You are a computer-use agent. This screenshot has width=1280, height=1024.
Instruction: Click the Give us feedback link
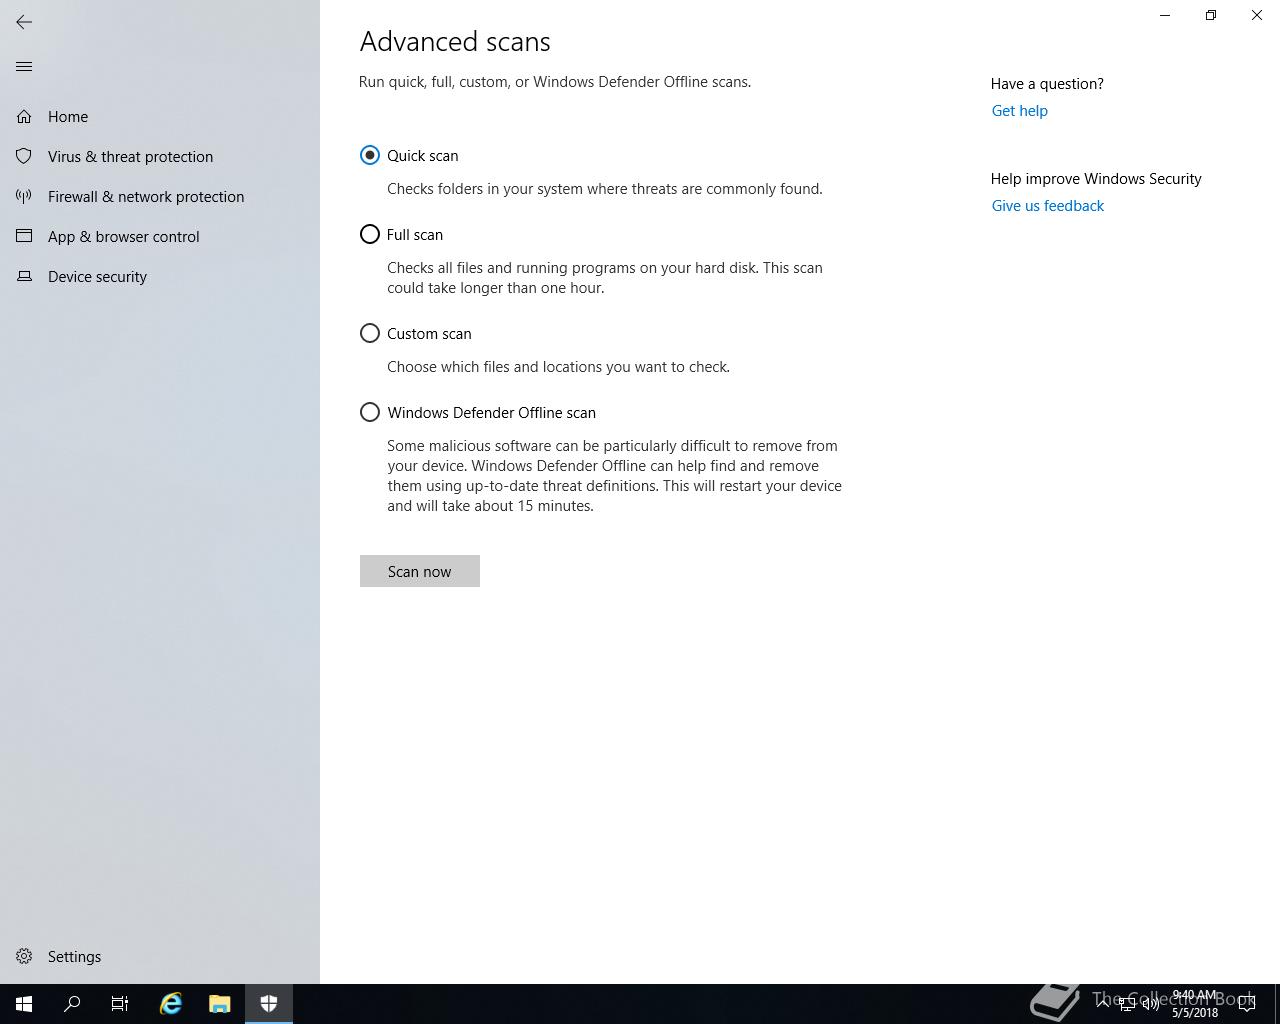[1048, 206]
